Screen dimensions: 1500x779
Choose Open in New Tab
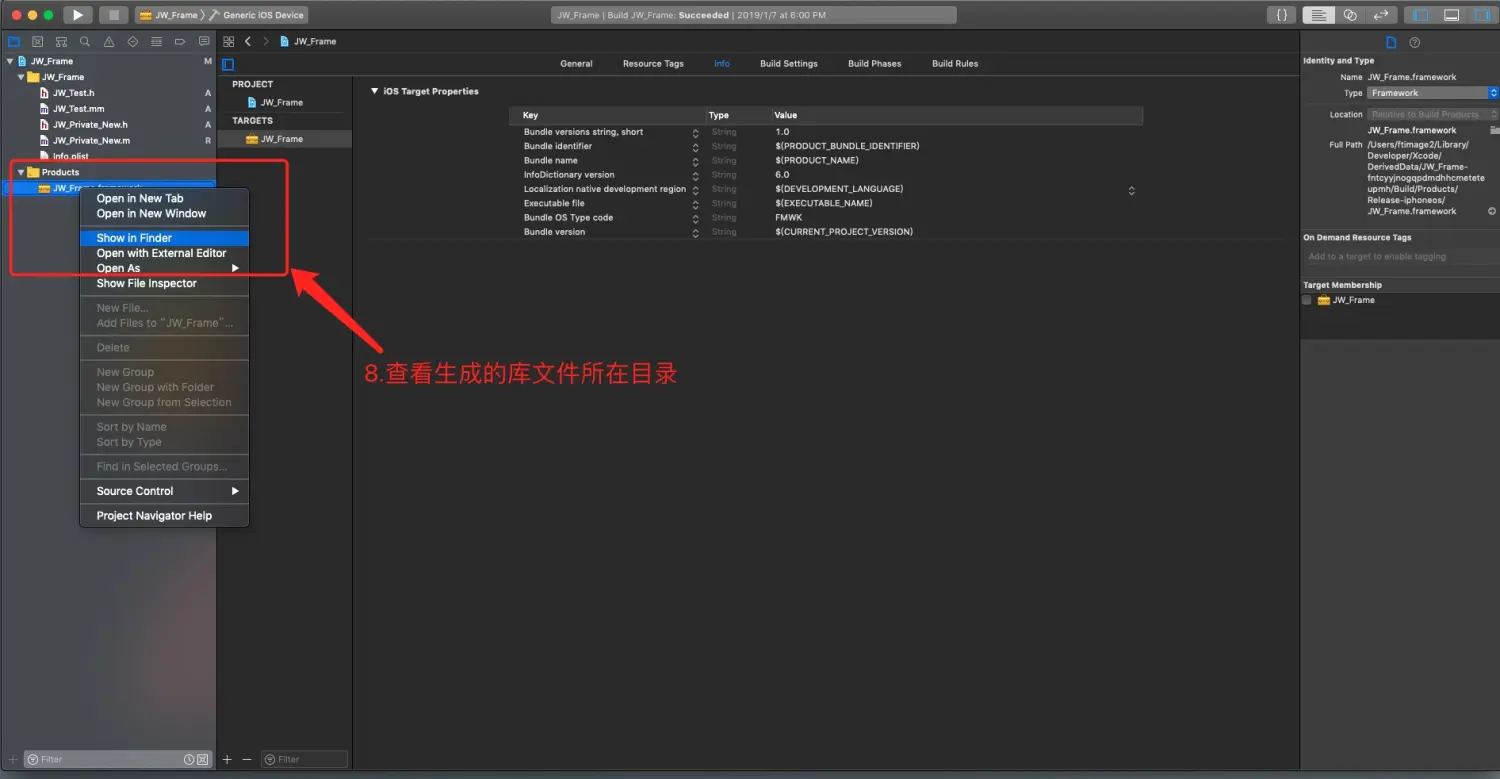point(164,198)
